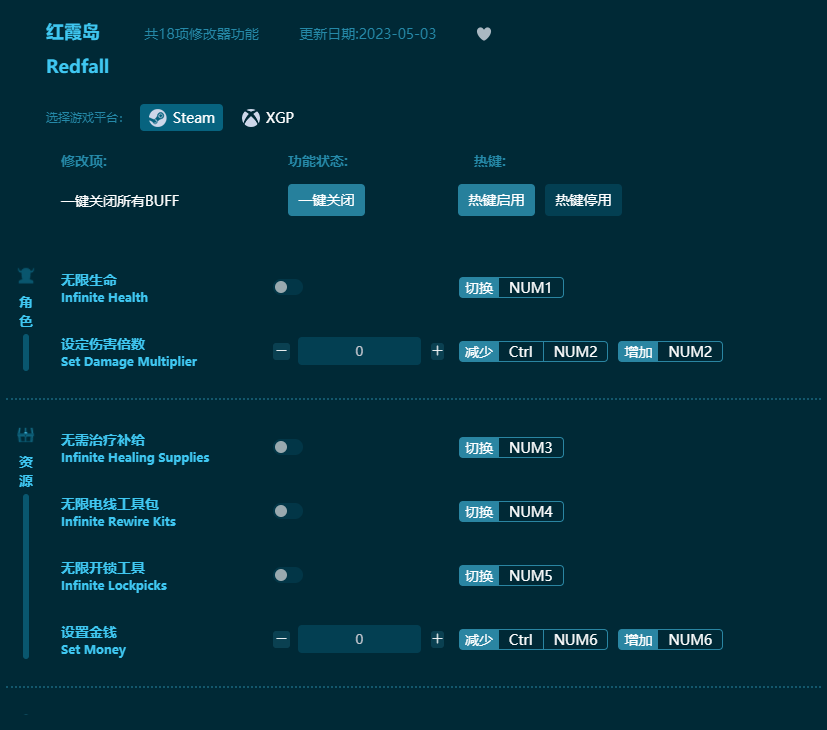Click the damage multiplier value field
This screenshot has width=827, height=730.
359,351
